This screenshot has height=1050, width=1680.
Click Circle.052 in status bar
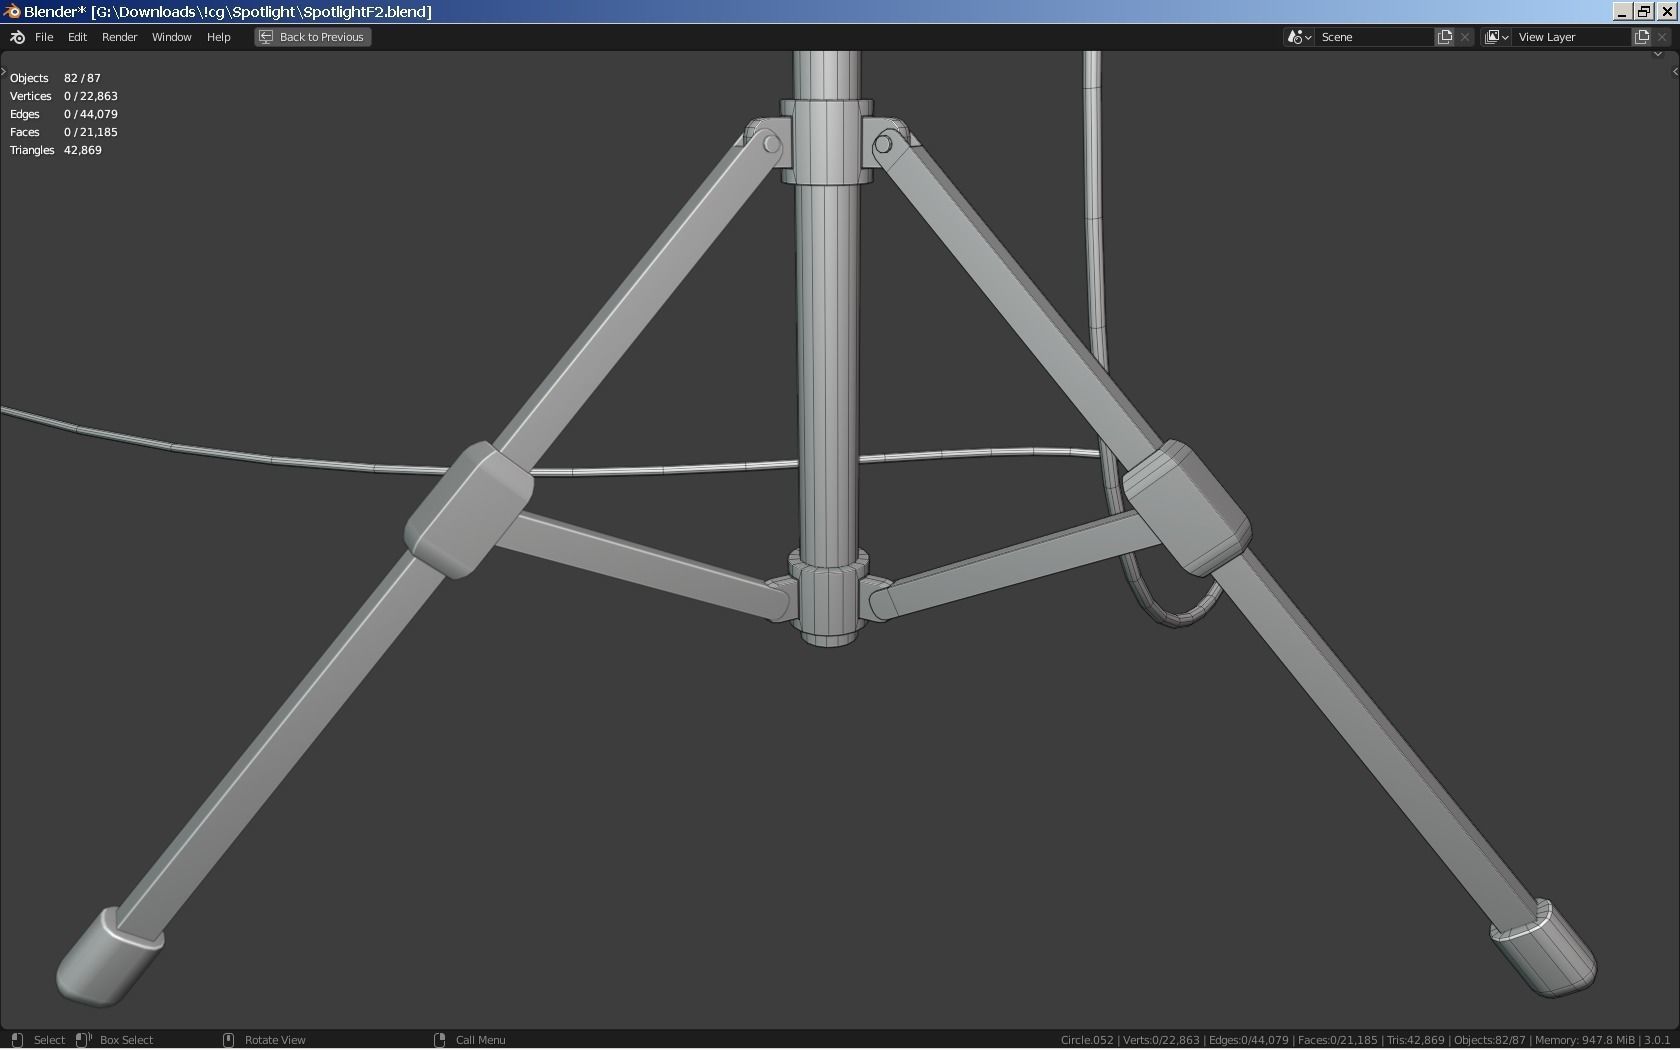(x=1087, y=1040)
